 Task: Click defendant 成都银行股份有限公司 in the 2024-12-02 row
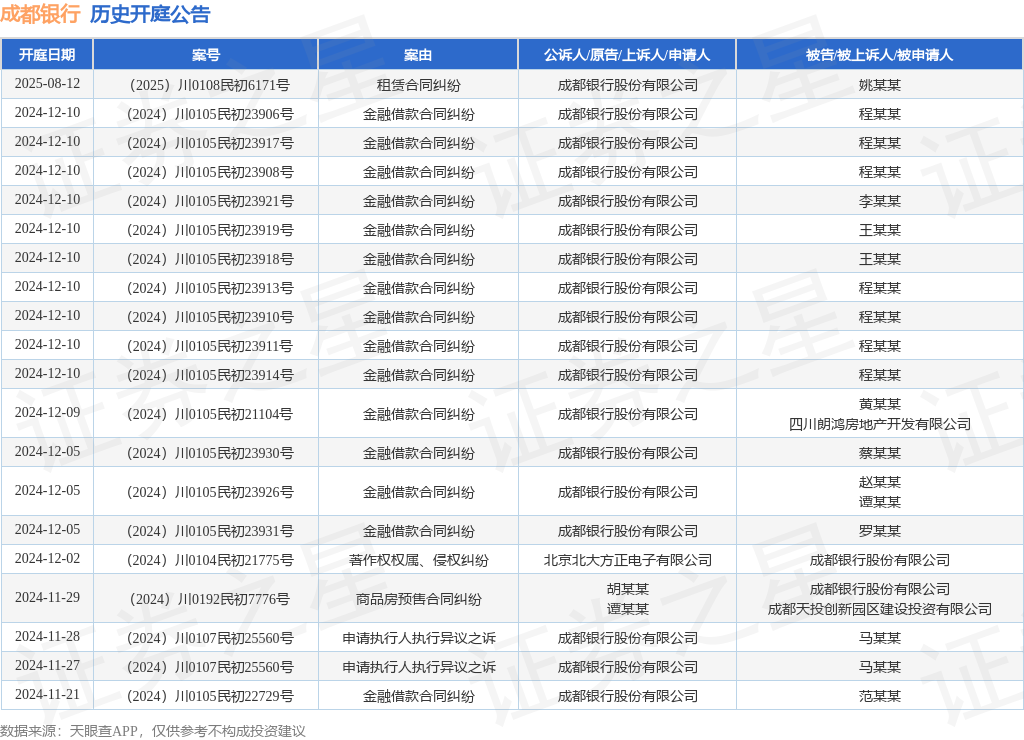click(880, 560)
